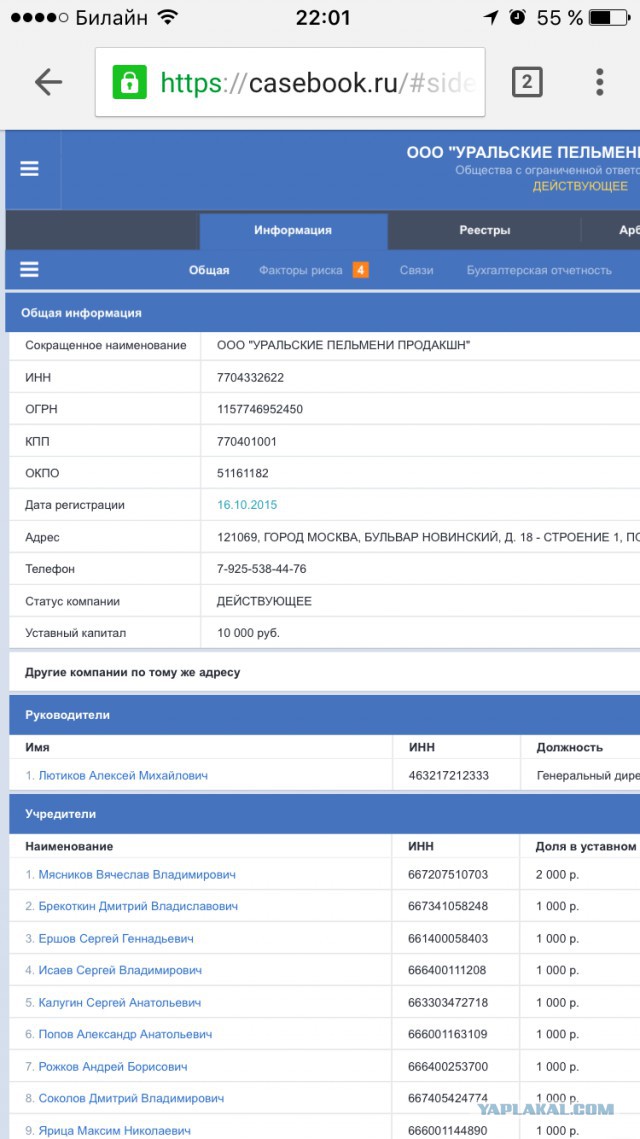Click the Уставный капитал value 10 000 руб.
This screenshot has height=1139, width=640.
click(248, 633)
